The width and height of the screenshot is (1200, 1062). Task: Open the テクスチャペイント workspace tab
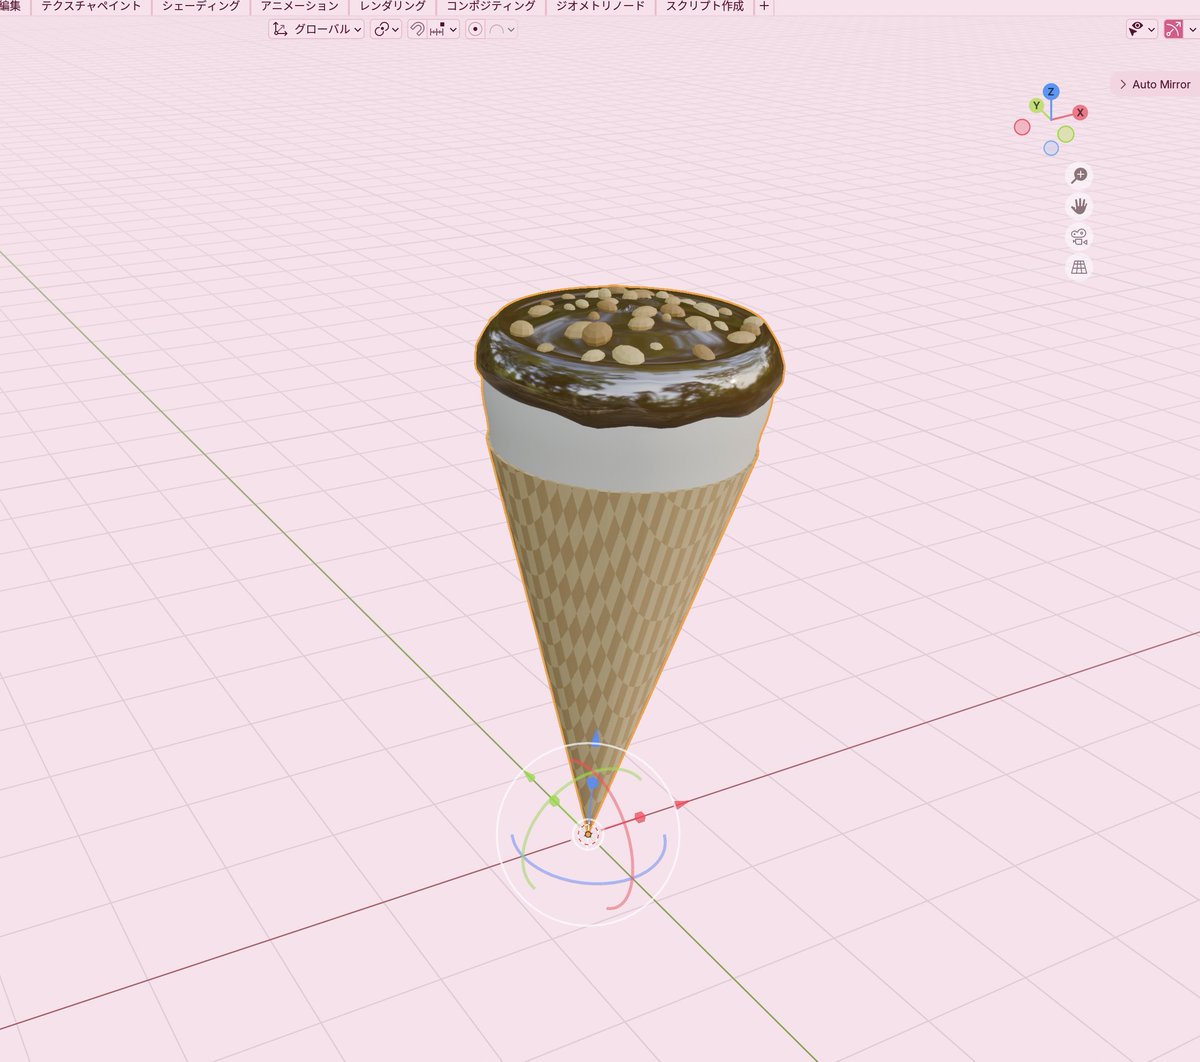click(x=91, y=6)
